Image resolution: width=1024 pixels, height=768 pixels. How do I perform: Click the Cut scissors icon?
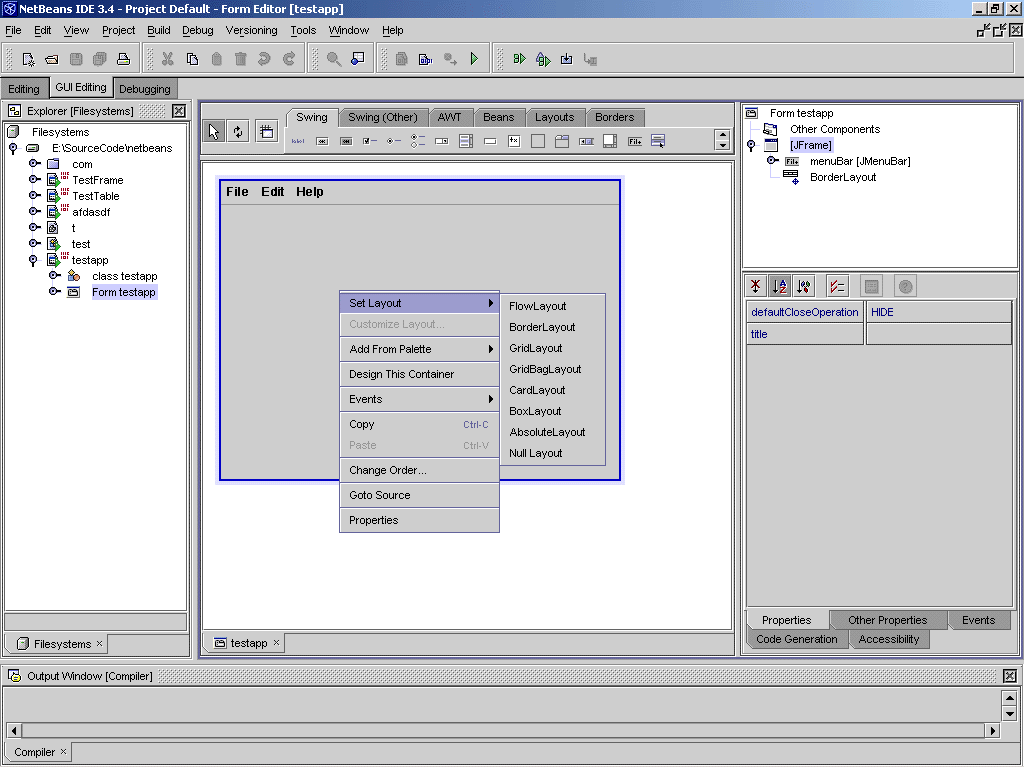[168, 59]
